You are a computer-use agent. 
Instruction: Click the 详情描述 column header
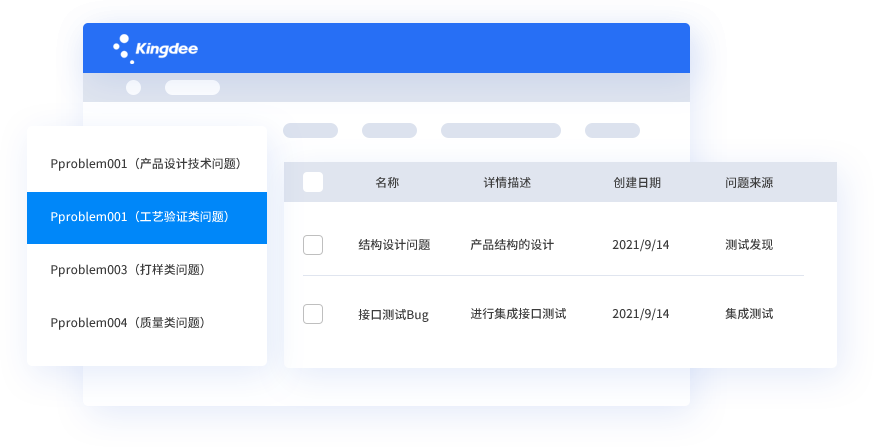(x=507, y=183)
